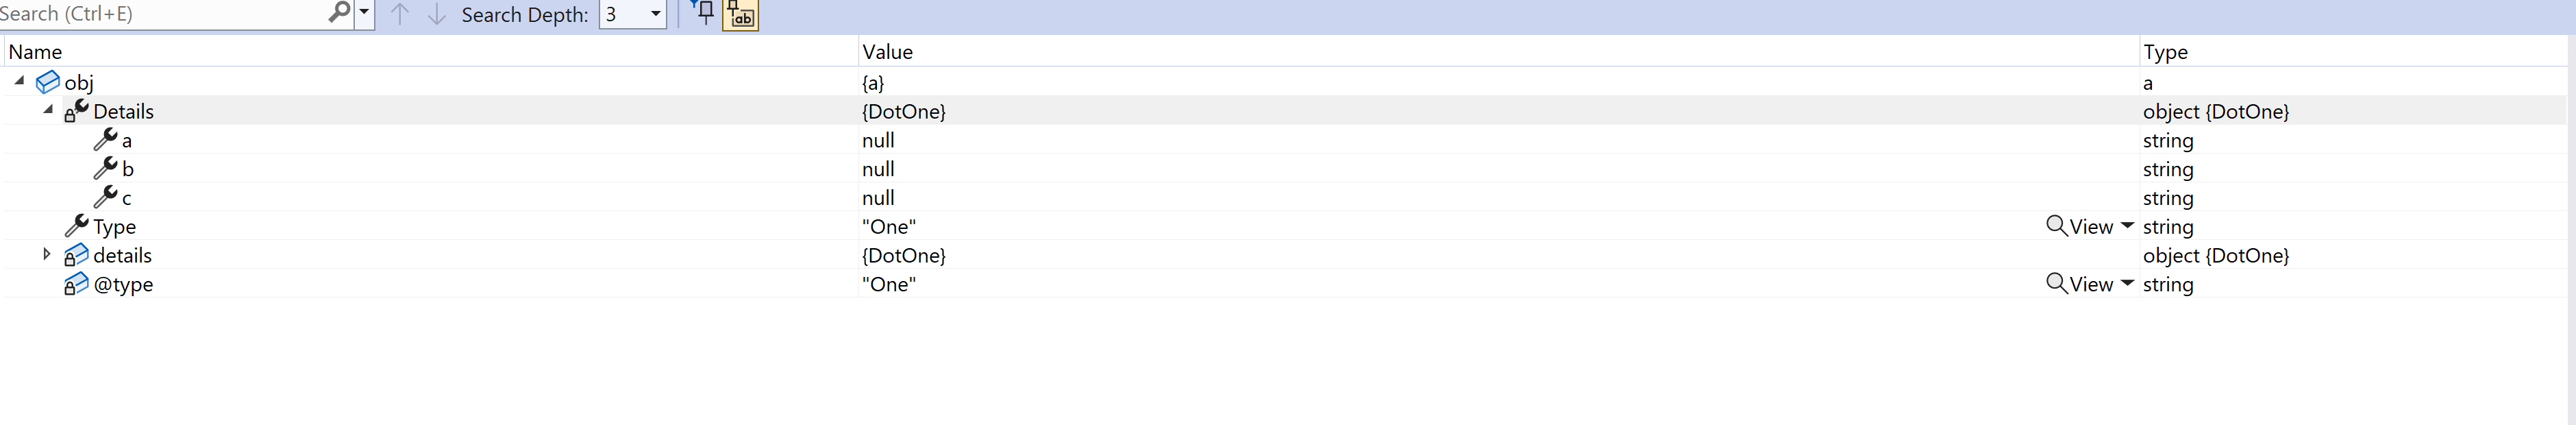Click the pin icon in toolbar
Image resolution: width=2576 pixels, height=425 pixels.
click(704, 13)
